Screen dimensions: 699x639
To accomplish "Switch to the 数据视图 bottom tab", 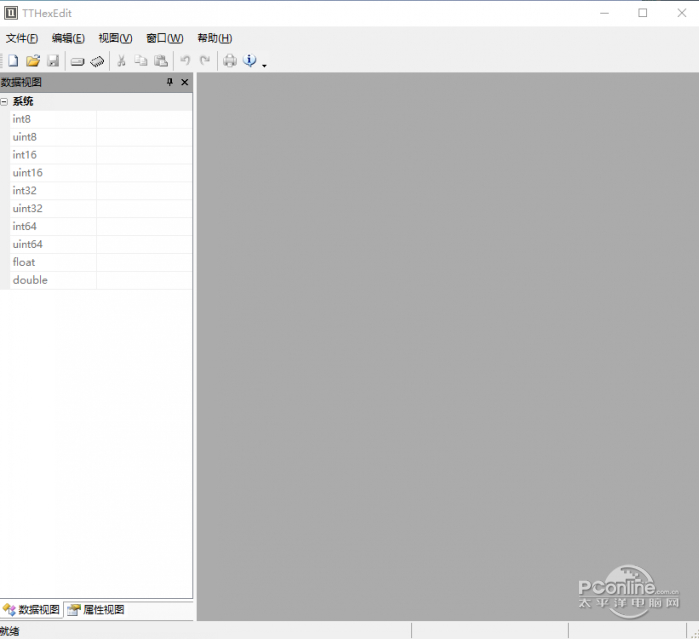I will [x=32, y=610].
